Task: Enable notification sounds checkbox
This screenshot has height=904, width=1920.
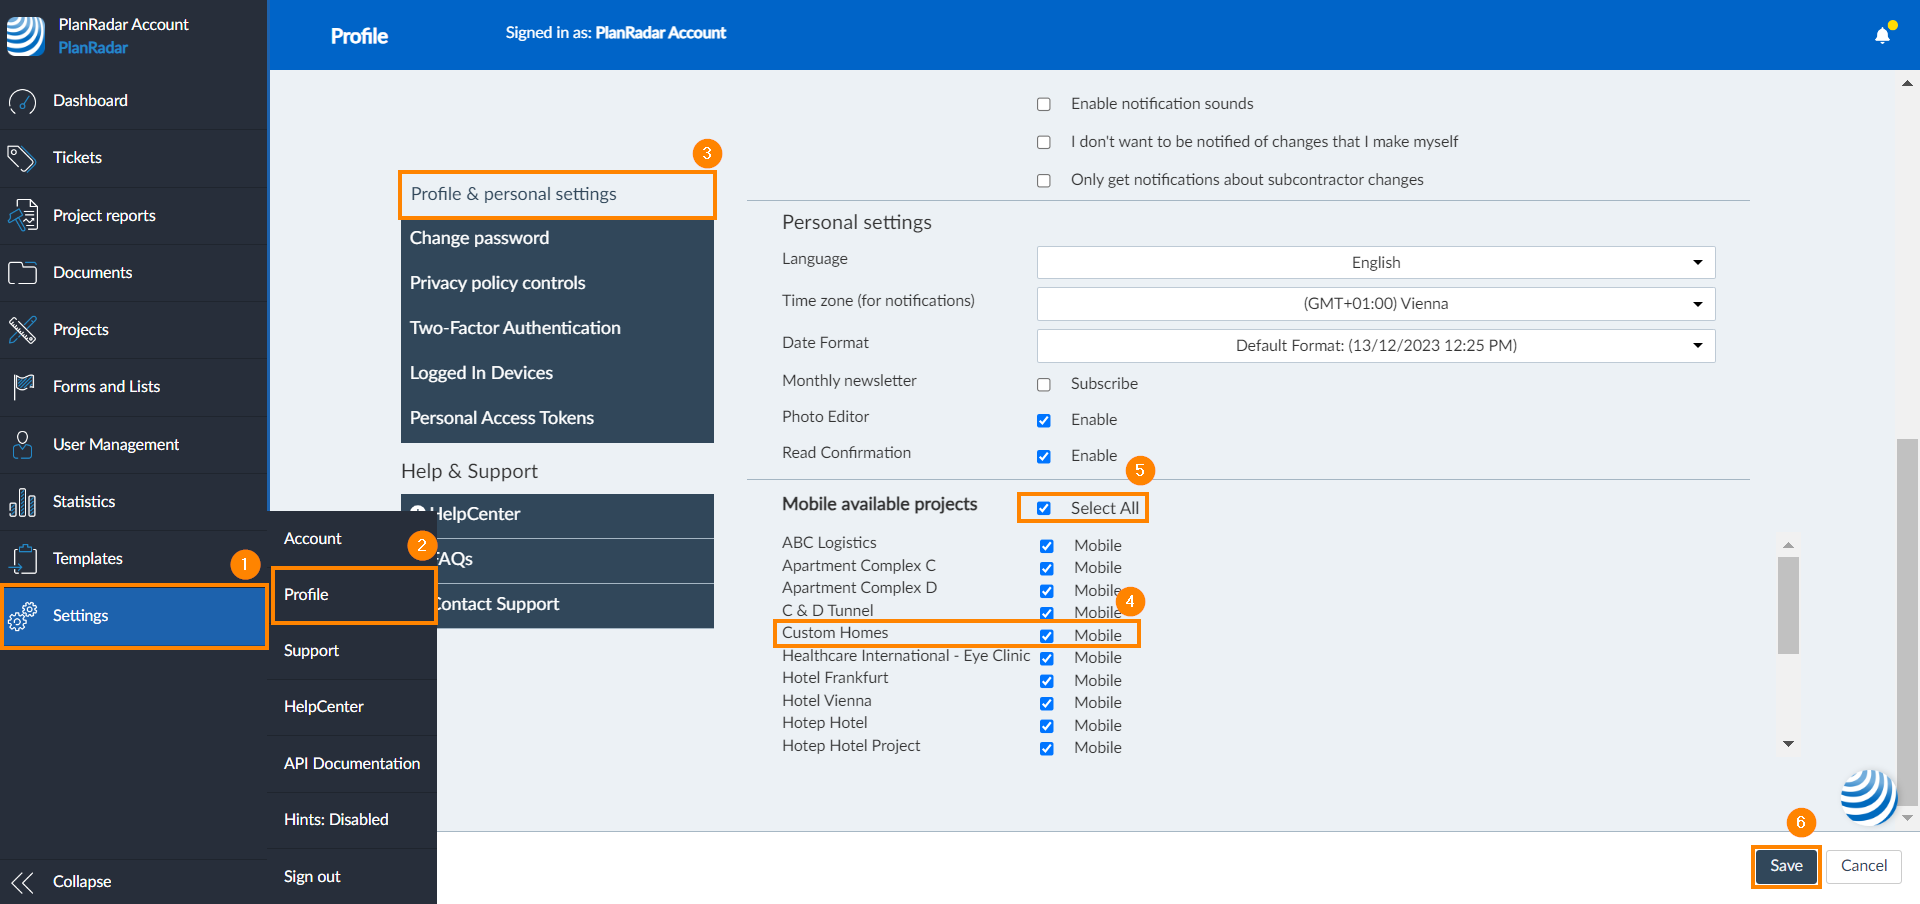Action: 1044,104
